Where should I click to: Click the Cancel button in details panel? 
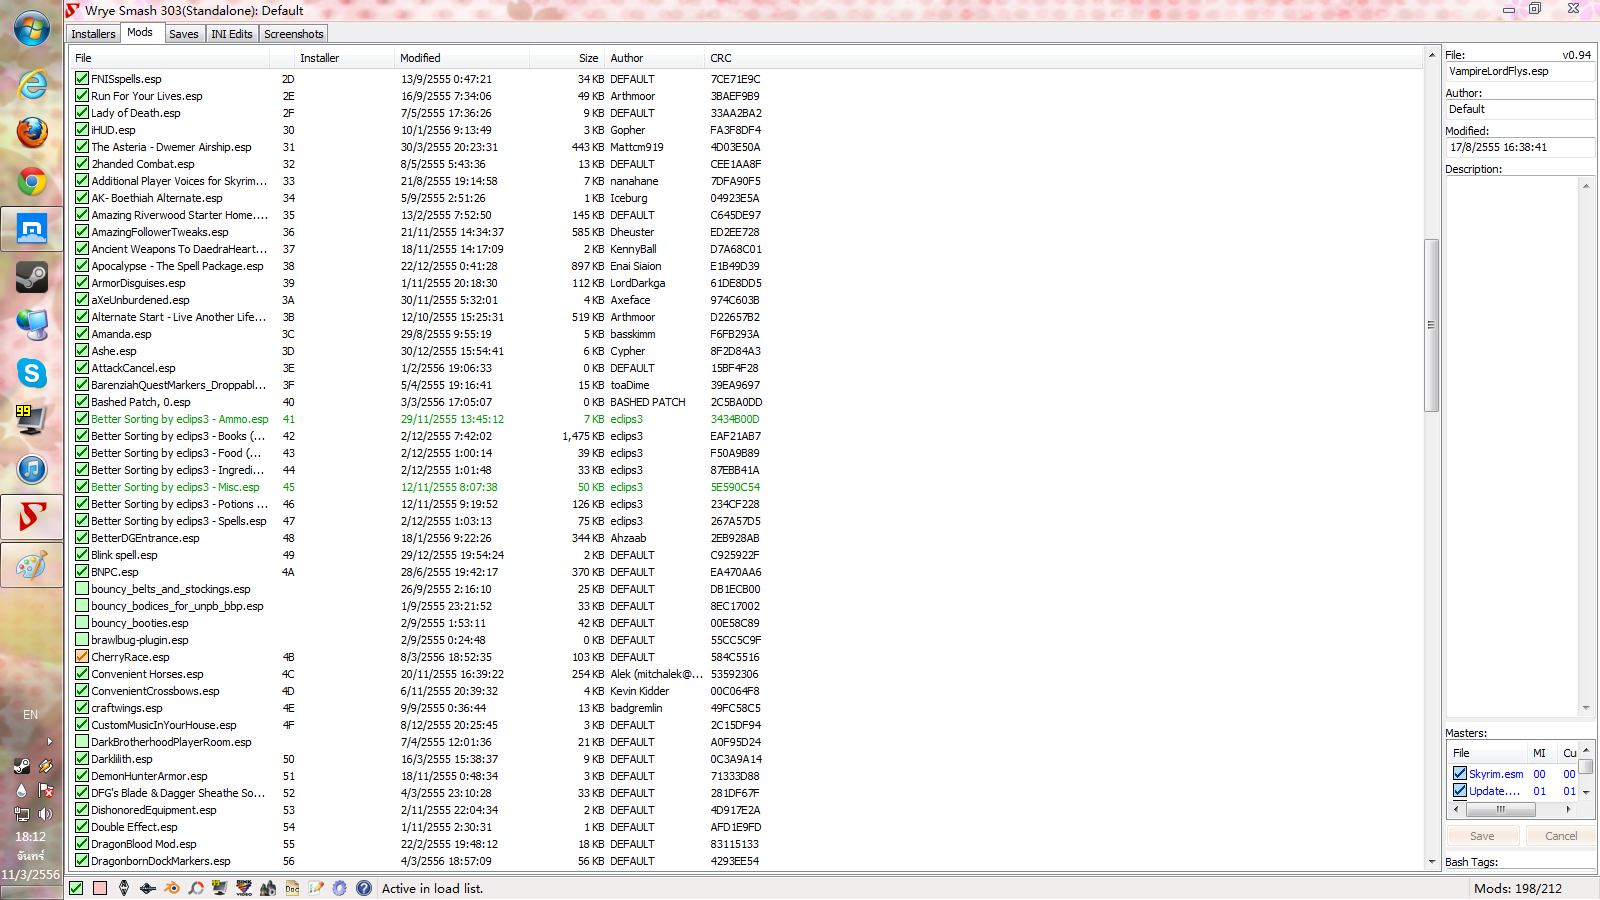(x=1561, y=836)
